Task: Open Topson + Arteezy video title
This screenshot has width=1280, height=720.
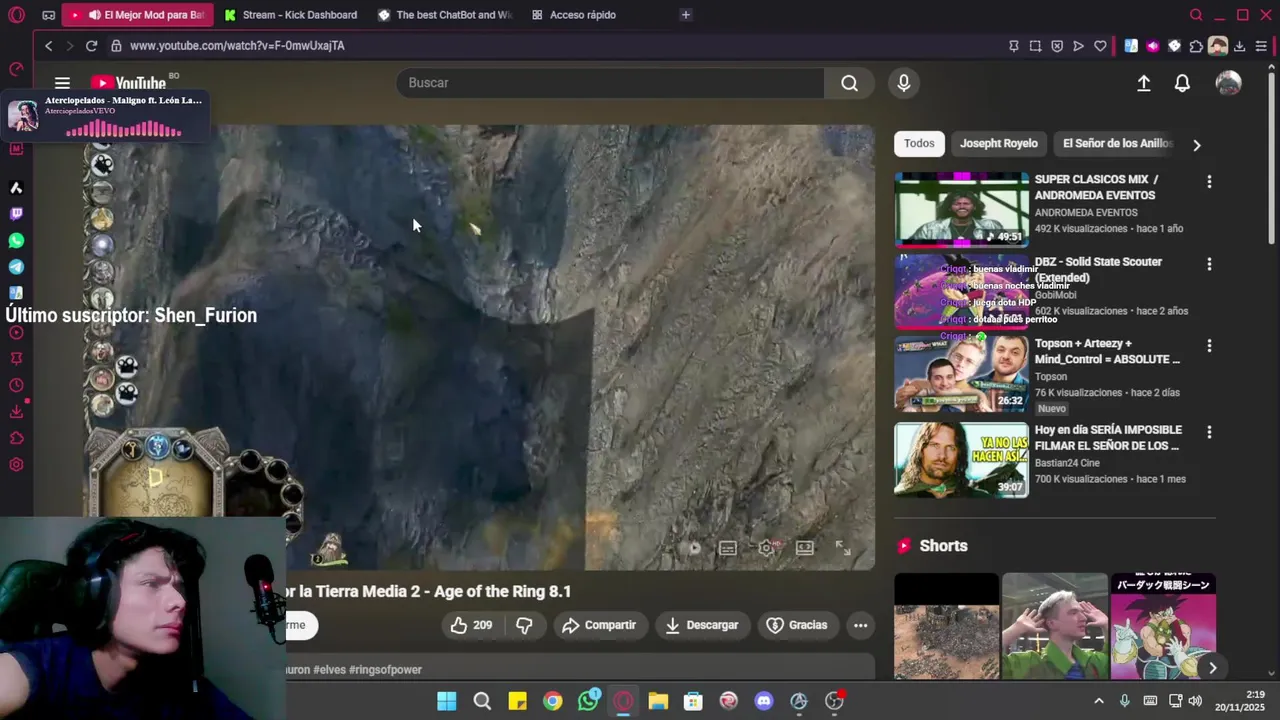Action: [1106, 351]
